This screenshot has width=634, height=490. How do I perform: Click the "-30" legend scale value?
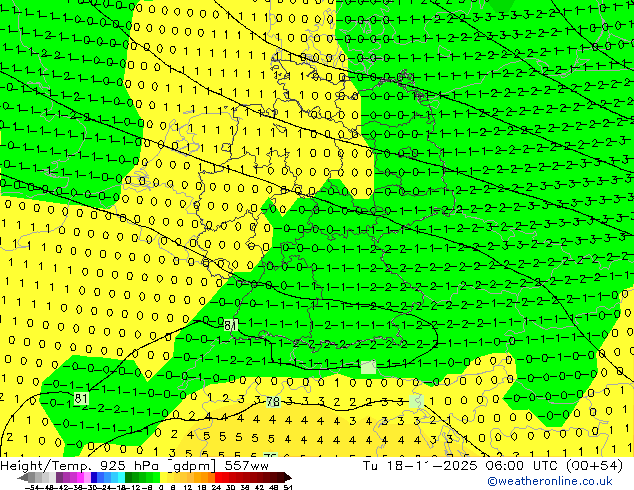click(91, 488)
